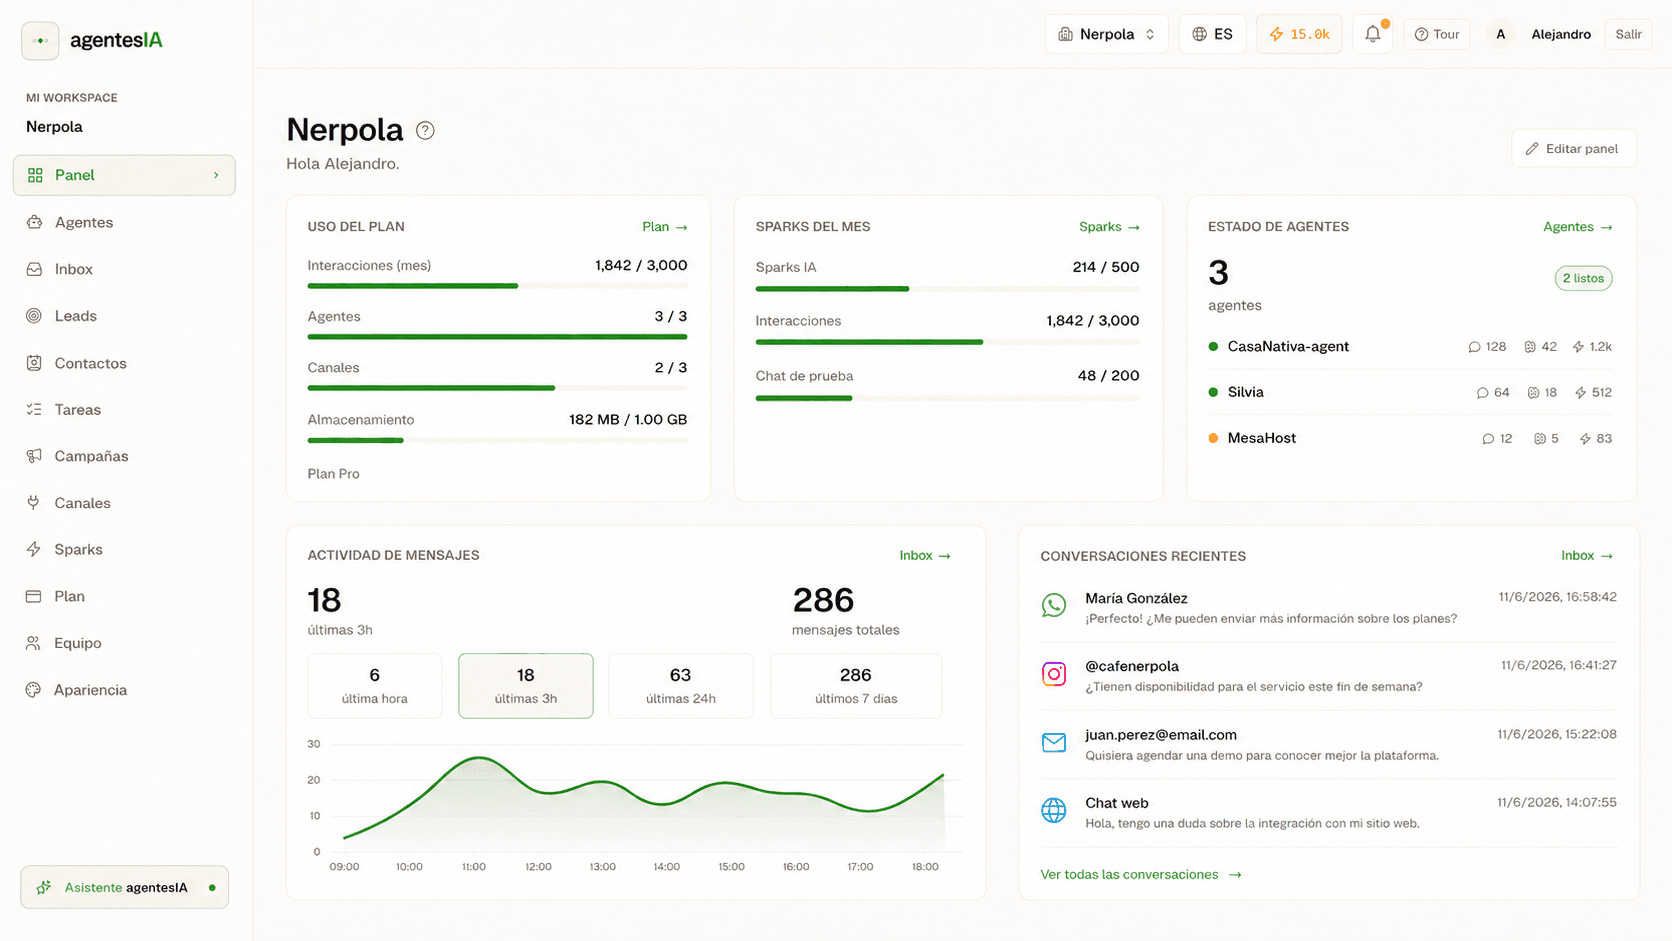Expand the Panel item chevron in sidebar

tap(216, 175)
